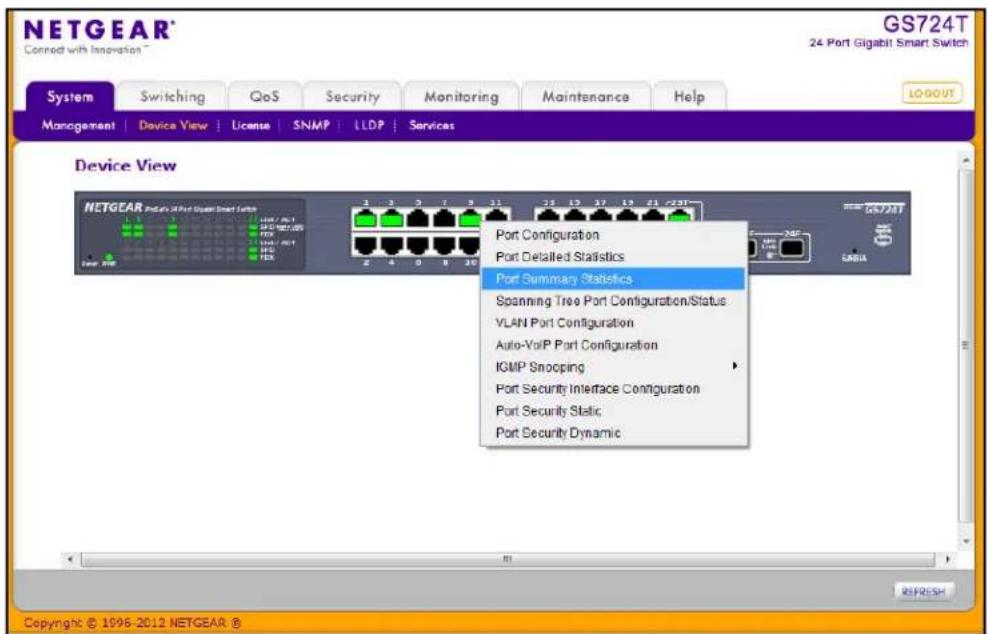Click the Device View heading
The height and width of the screenshot is (634, 989).
tap(126, 165)
